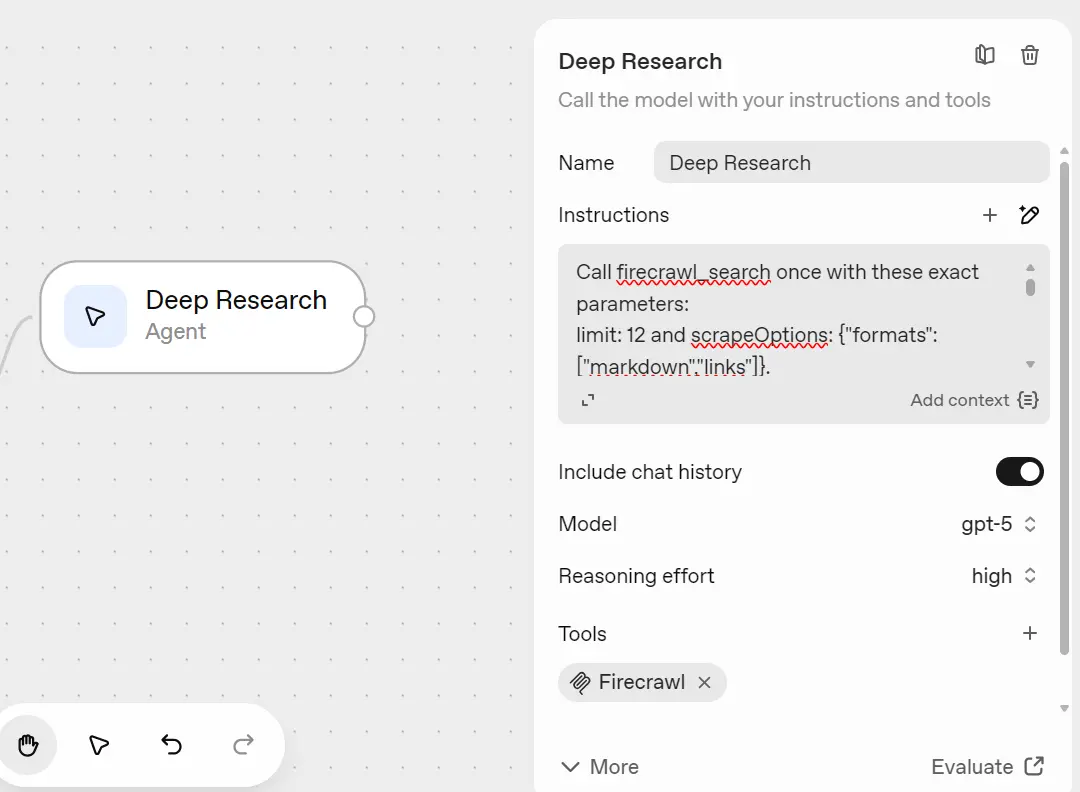
Task: Open Evaluate in a new view
Action: [987, 766]
